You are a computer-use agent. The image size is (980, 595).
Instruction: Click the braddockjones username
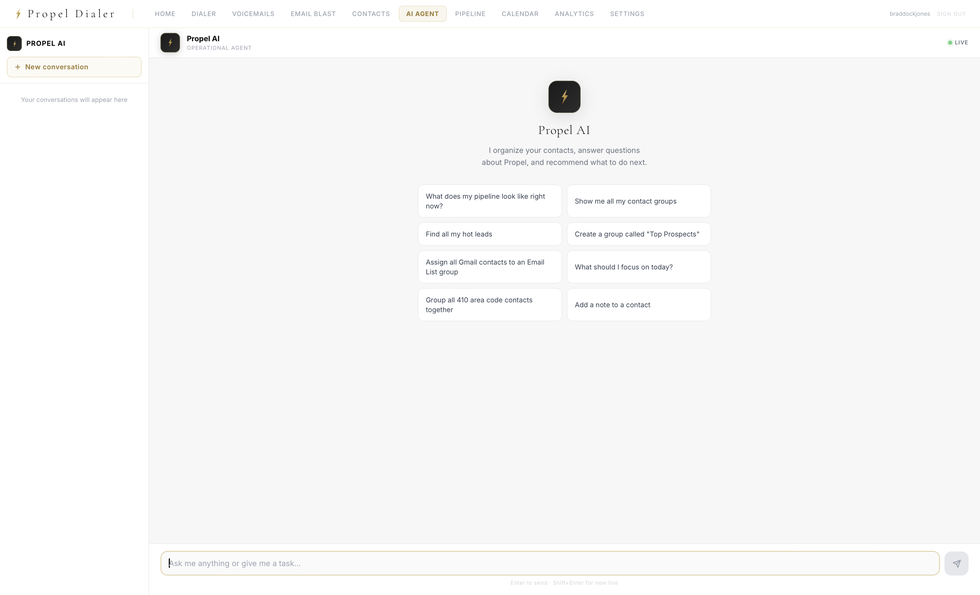[x=909, y=14]
